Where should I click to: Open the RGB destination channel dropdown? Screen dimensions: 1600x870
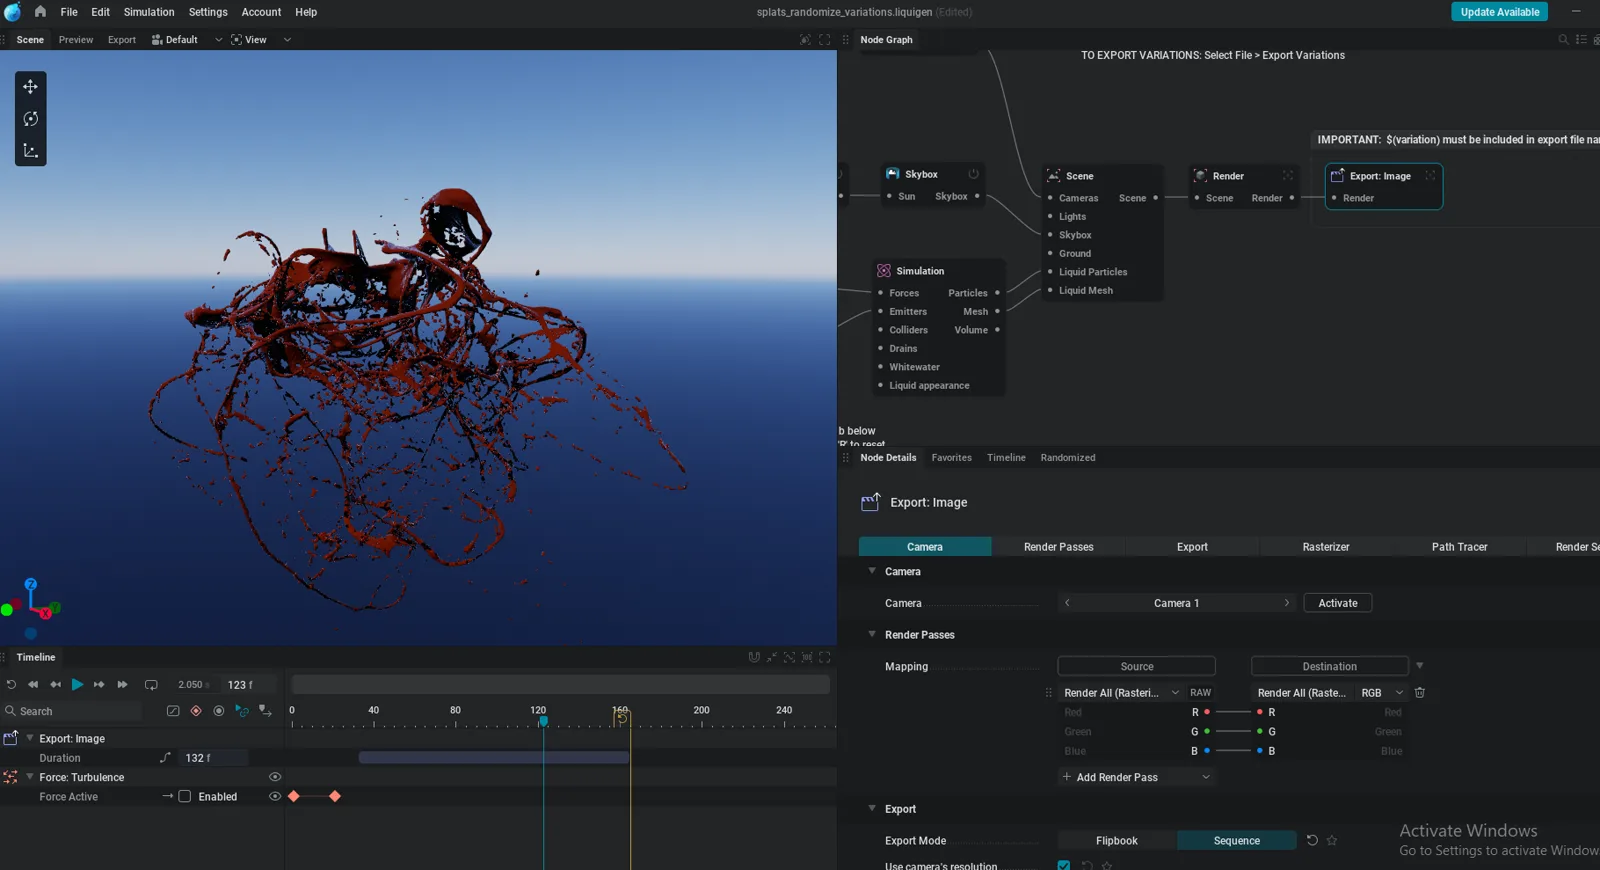click(x=1382, y=693)
